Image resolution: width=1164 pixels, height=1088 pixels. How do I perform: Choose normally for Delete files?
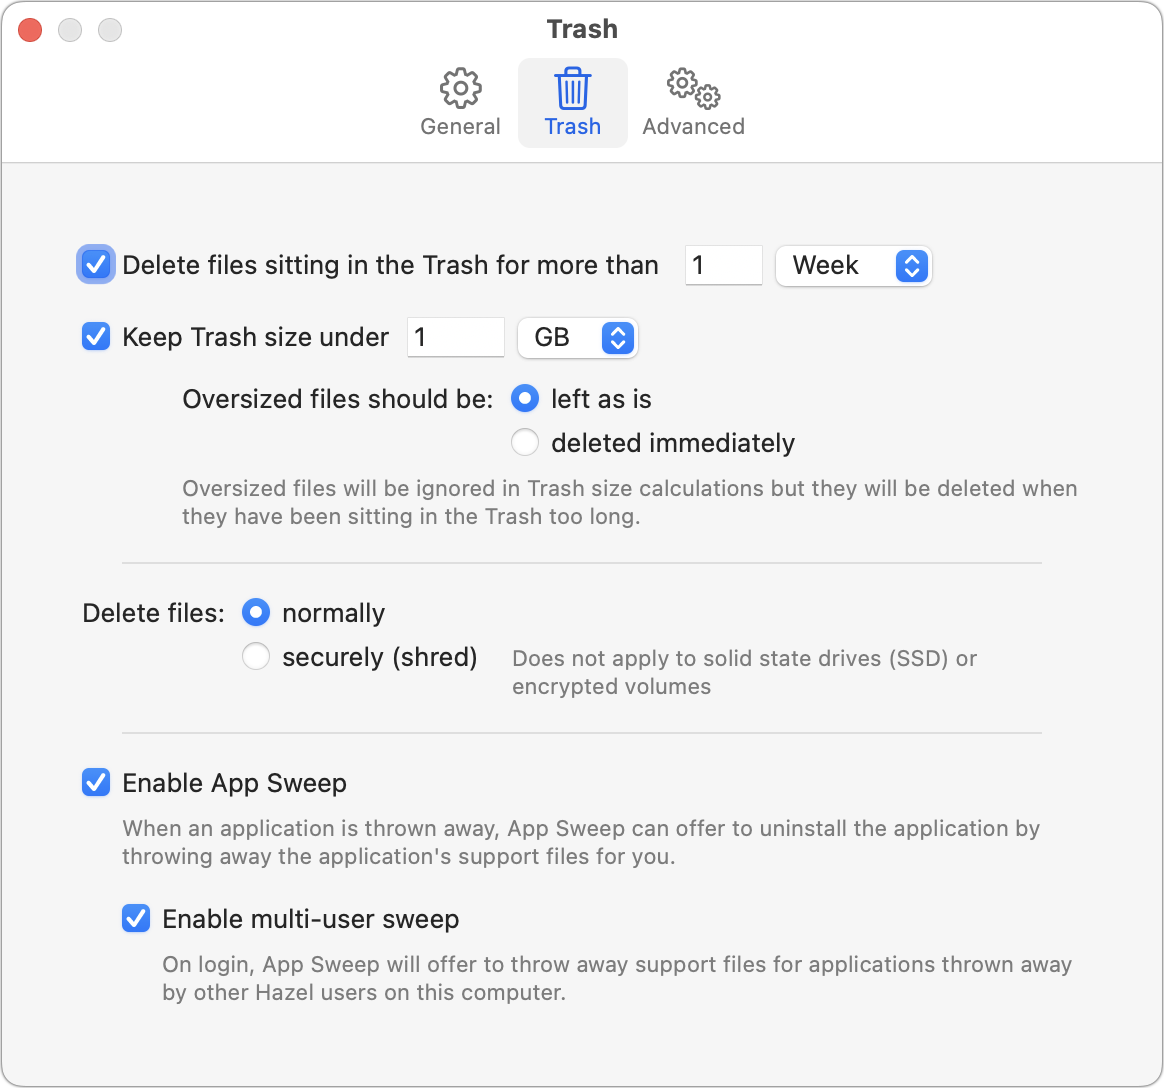255,612
